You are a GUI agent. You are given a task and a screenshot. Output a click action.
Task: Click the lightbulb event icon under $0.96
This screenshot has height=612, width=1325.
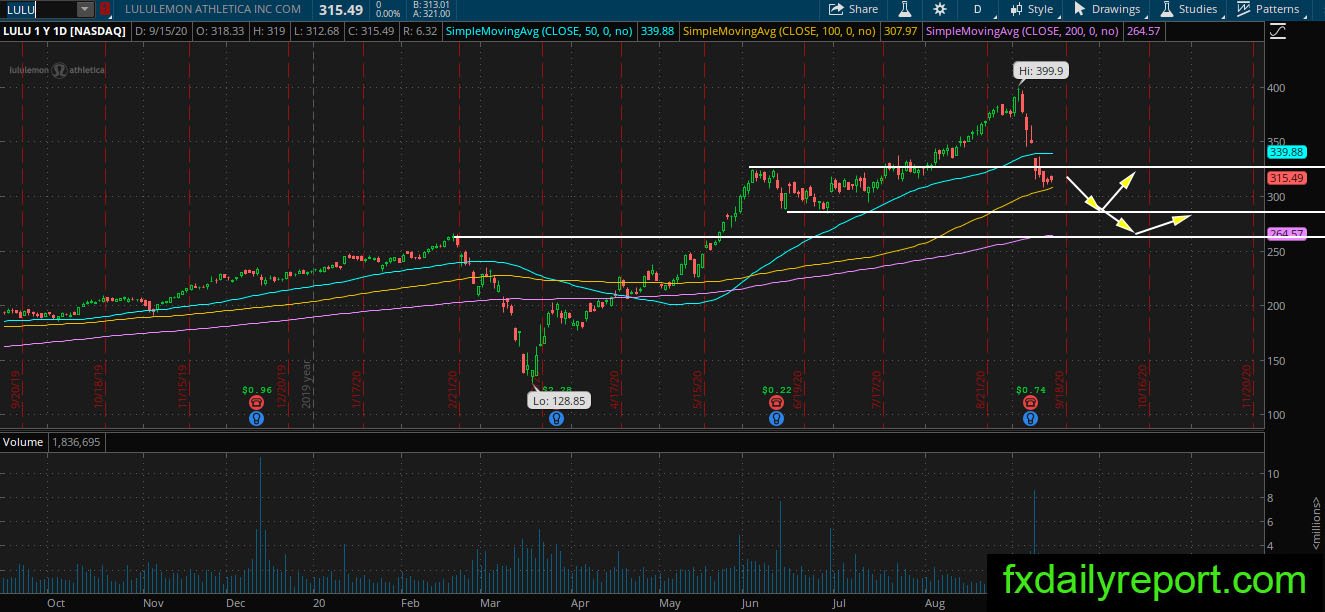click(257, 419)
